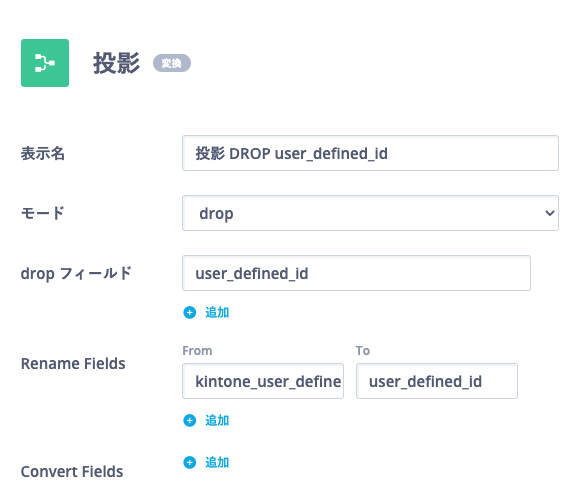586x503 pixels.
Task: Open the モード dropdown showing drop
Action: point(370,213)
